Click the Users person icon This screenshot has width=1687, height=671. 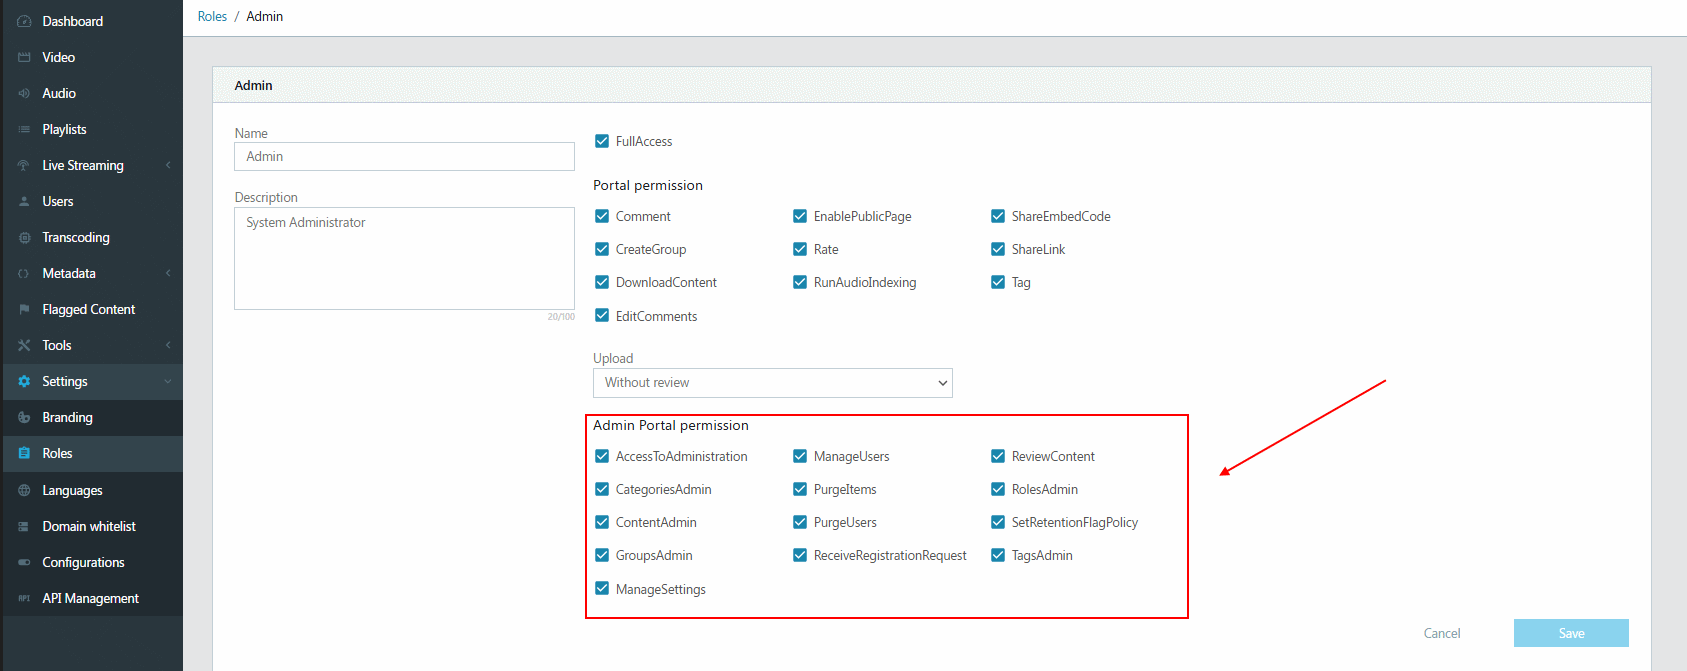click(24, 201)
